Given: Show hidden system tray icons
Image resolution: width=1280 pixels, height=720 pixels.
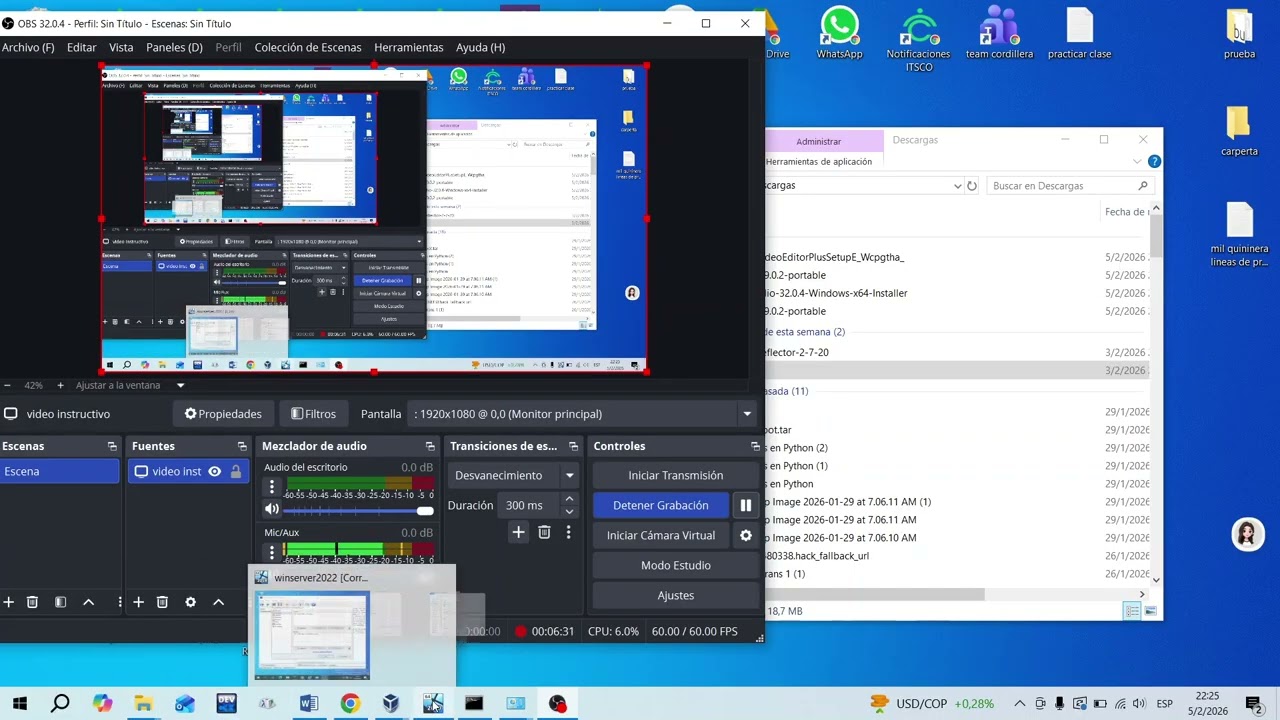Looking at the screenshot, I should coord(1019,704).
